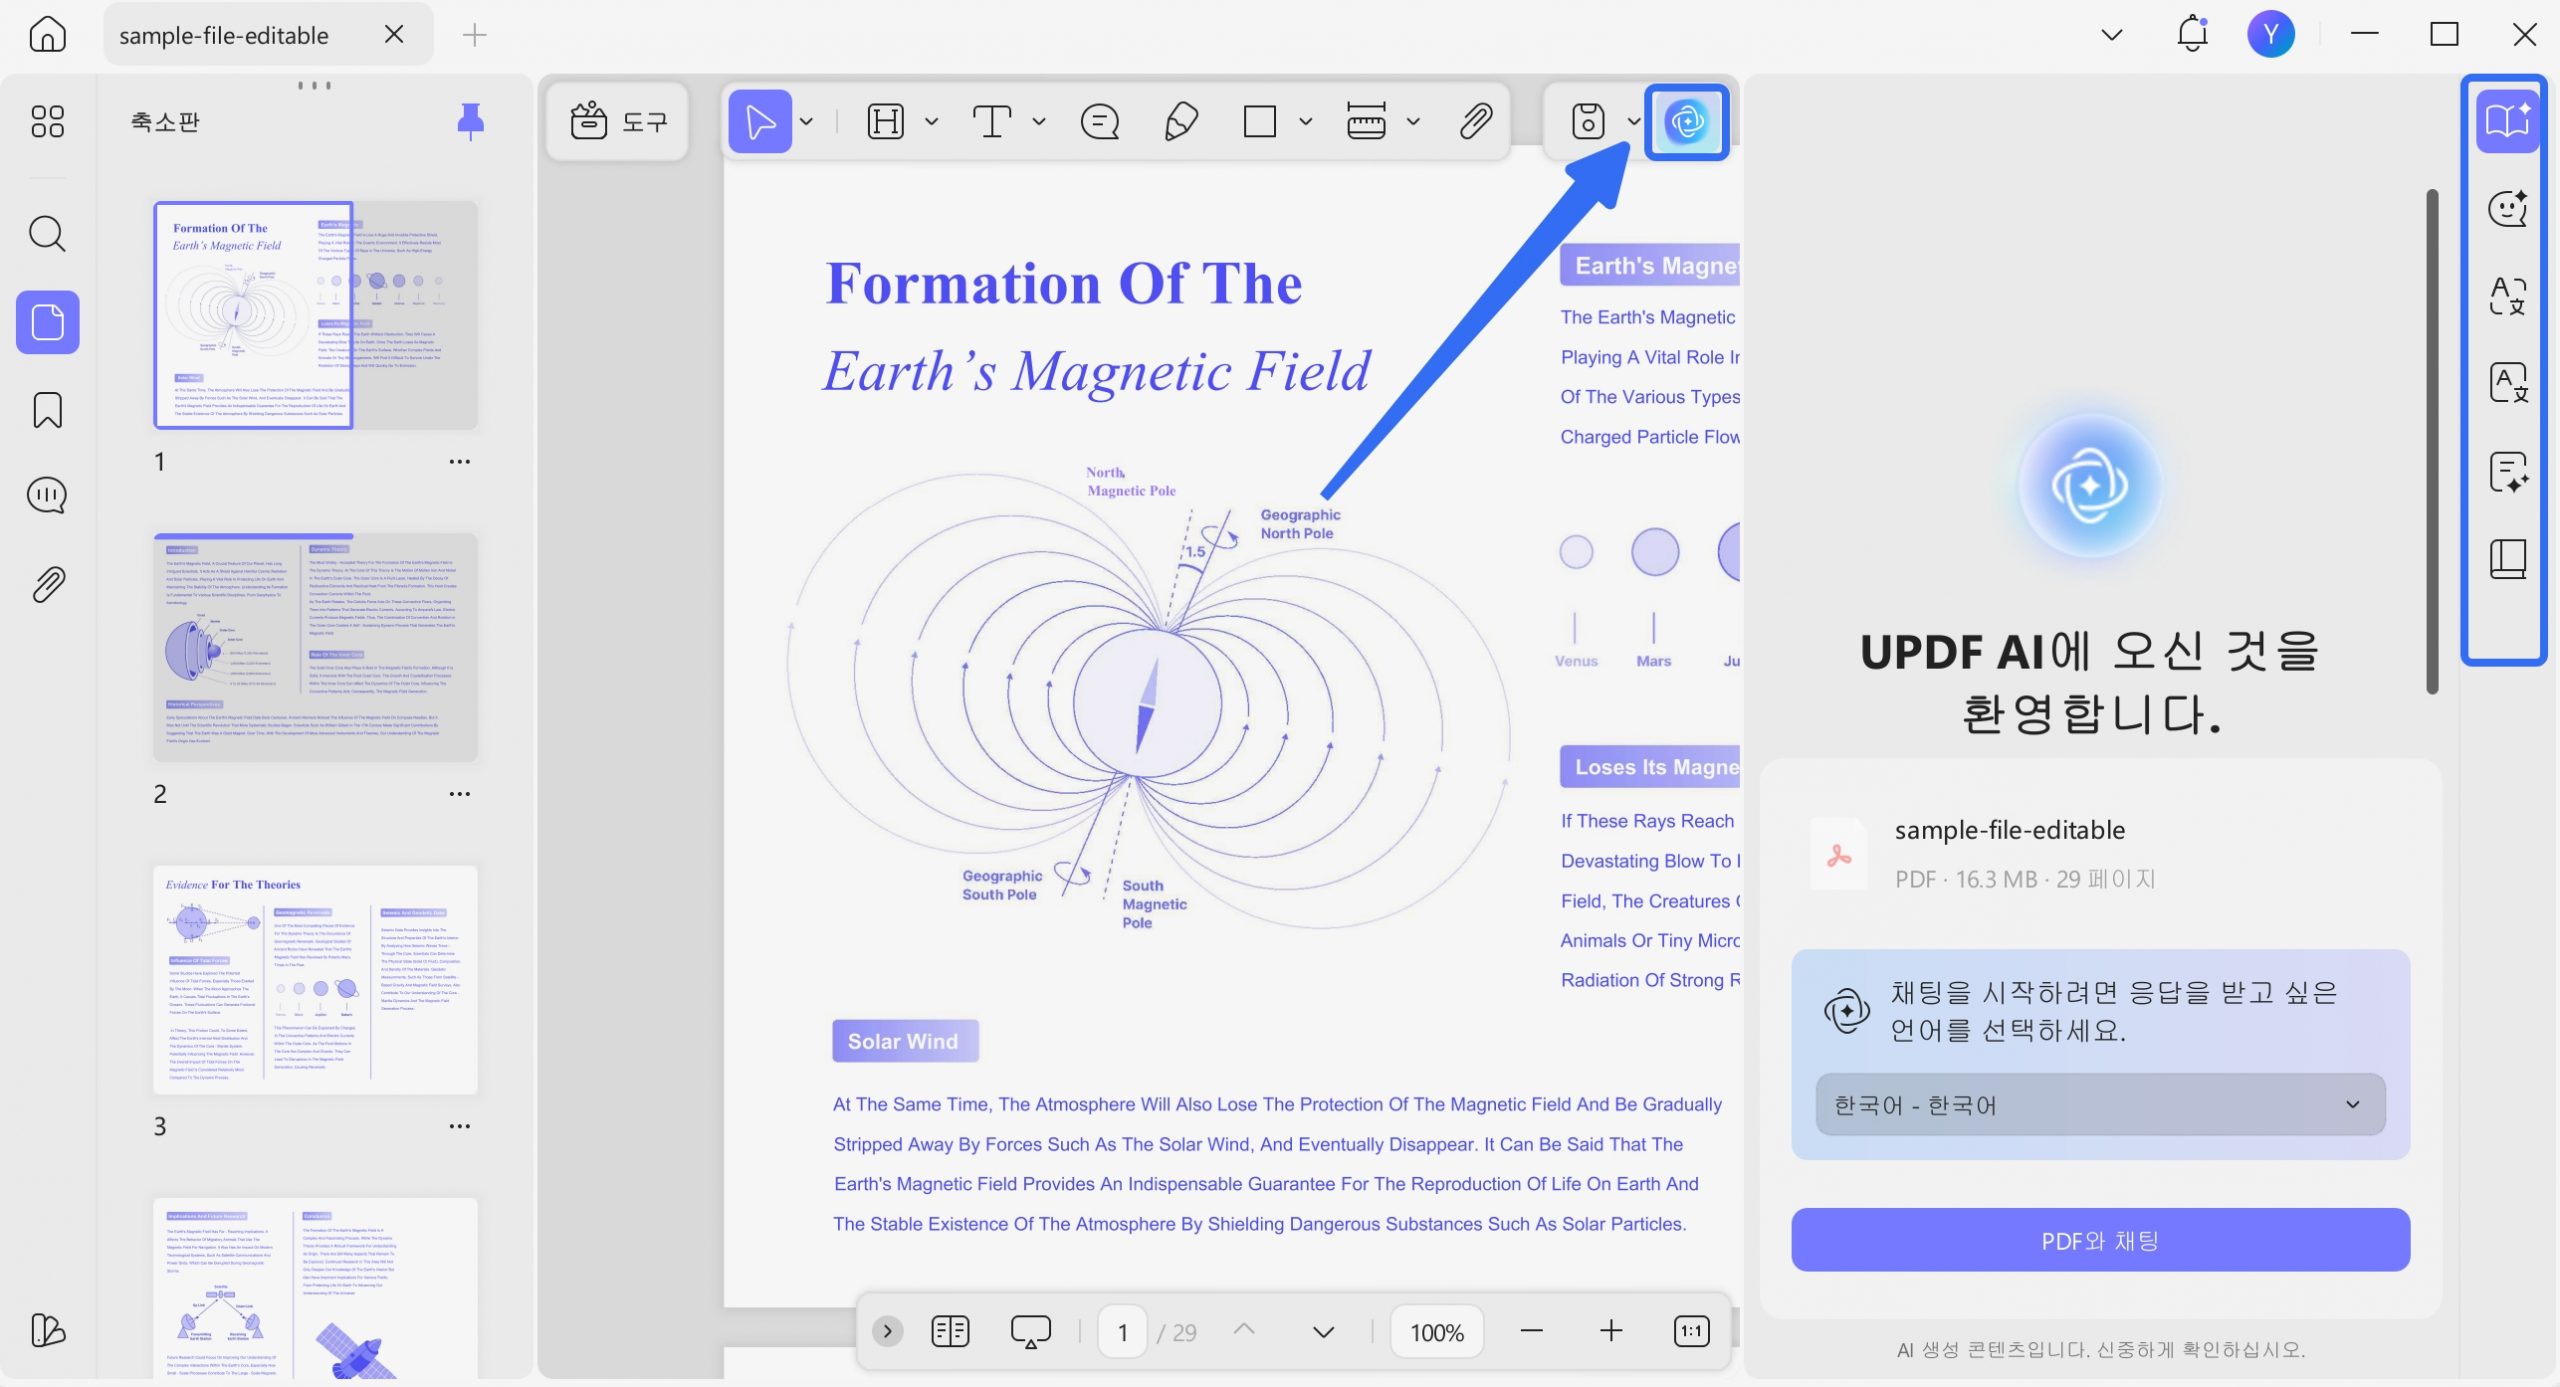Open the AI document translate page icon
Screen dimensions: 2560x1387
pos(2507,383)
